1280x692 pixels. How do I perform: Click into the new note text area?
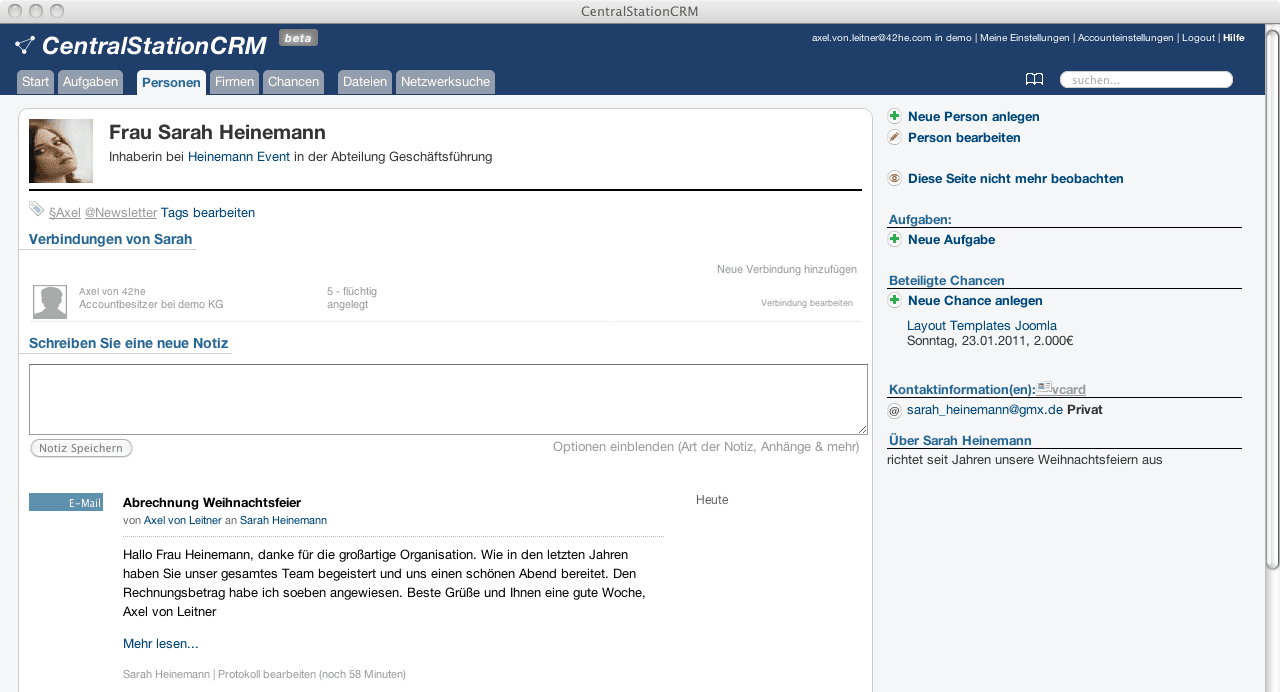point(447,399)
